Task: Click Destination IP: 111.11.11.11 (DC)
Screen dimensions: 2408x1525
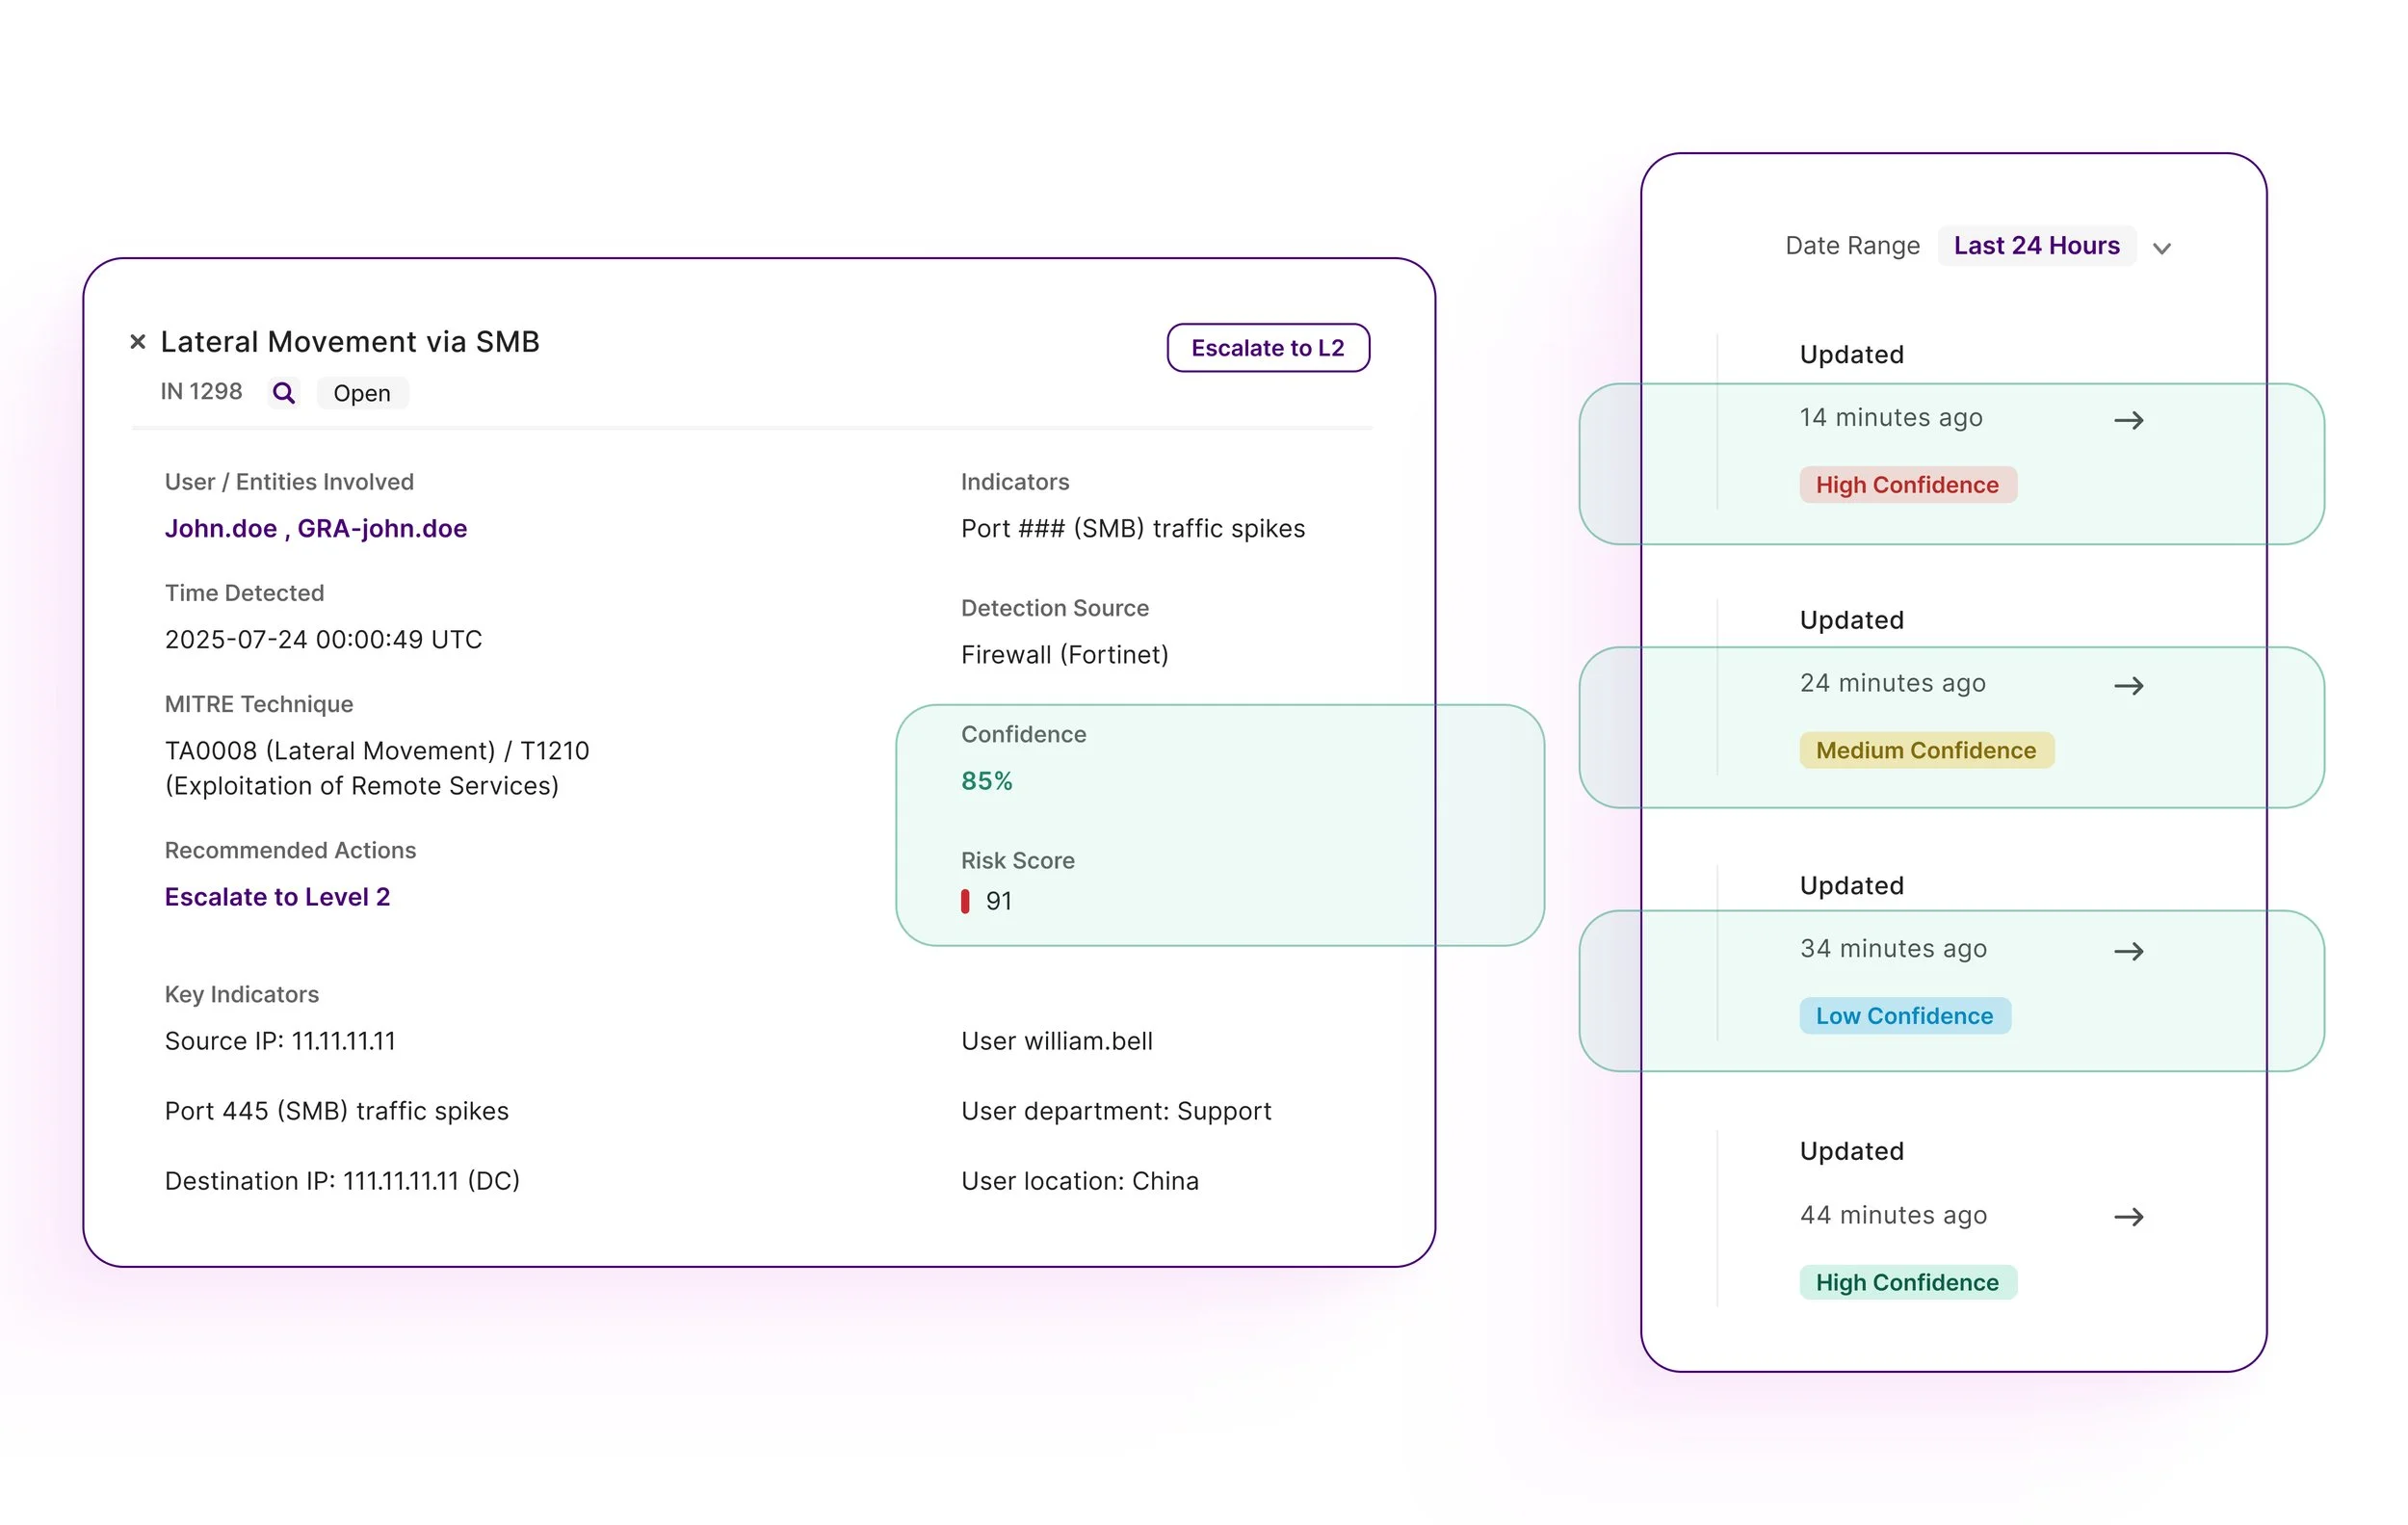Action: (x=342, y=1181)
